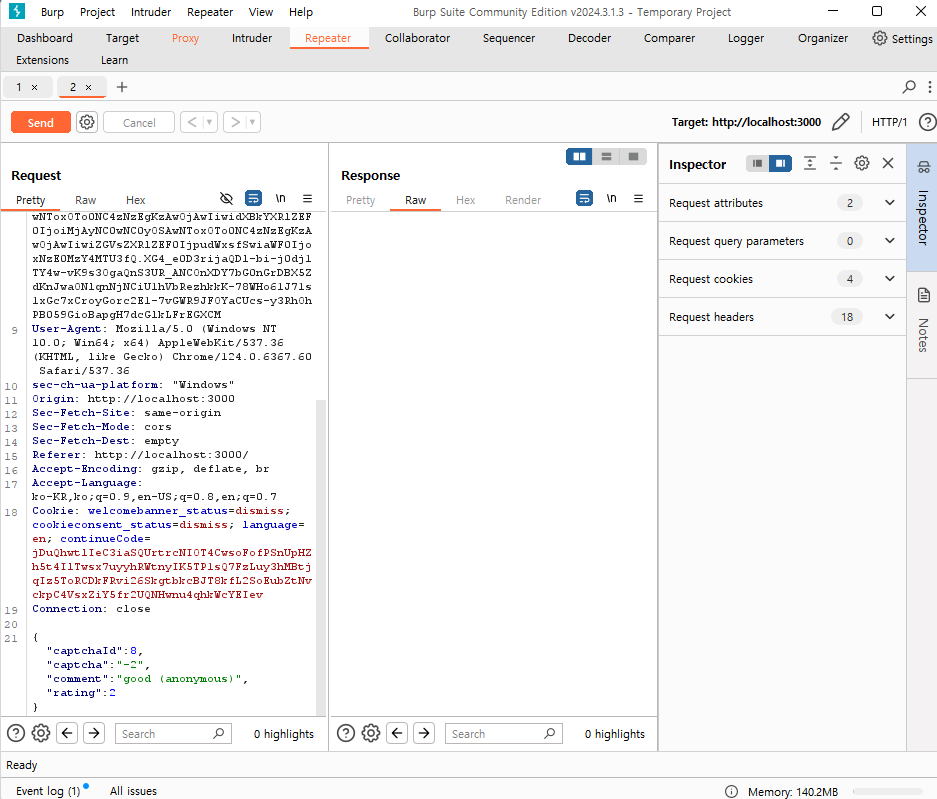Open the View menu

coord(261,12)
